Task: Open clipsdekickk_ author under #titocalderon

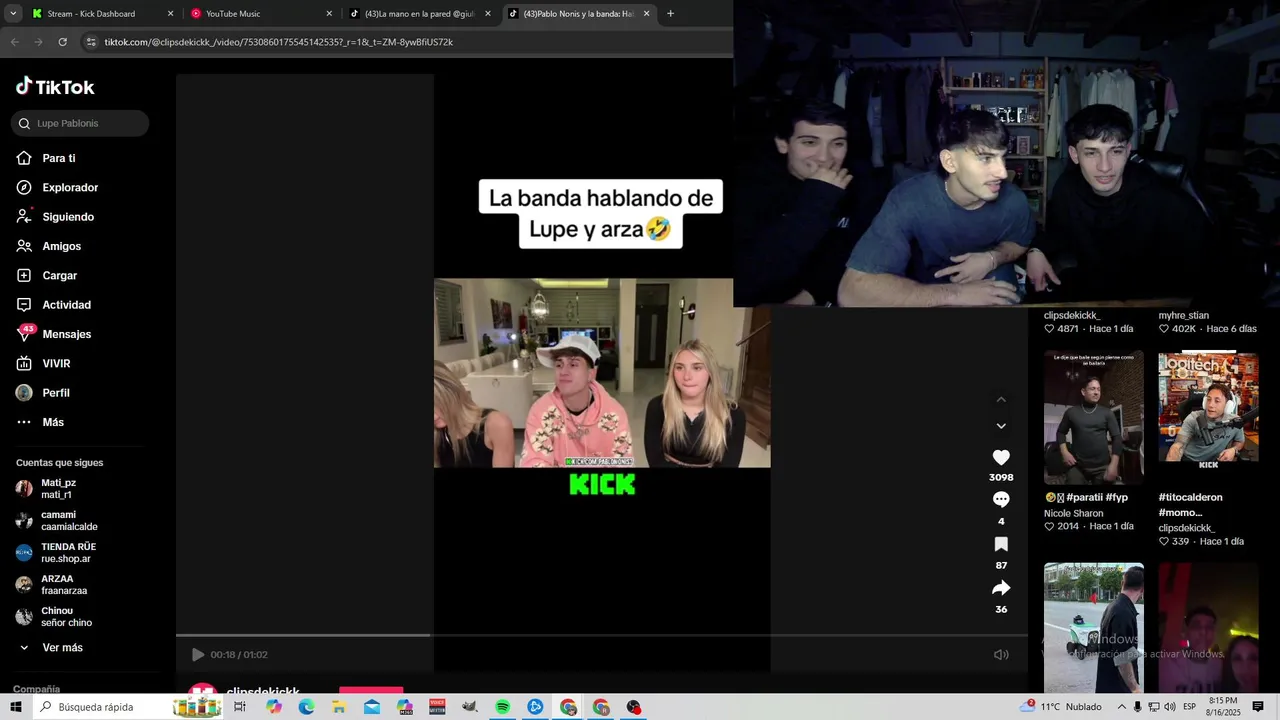Action: pos(1186,528)
